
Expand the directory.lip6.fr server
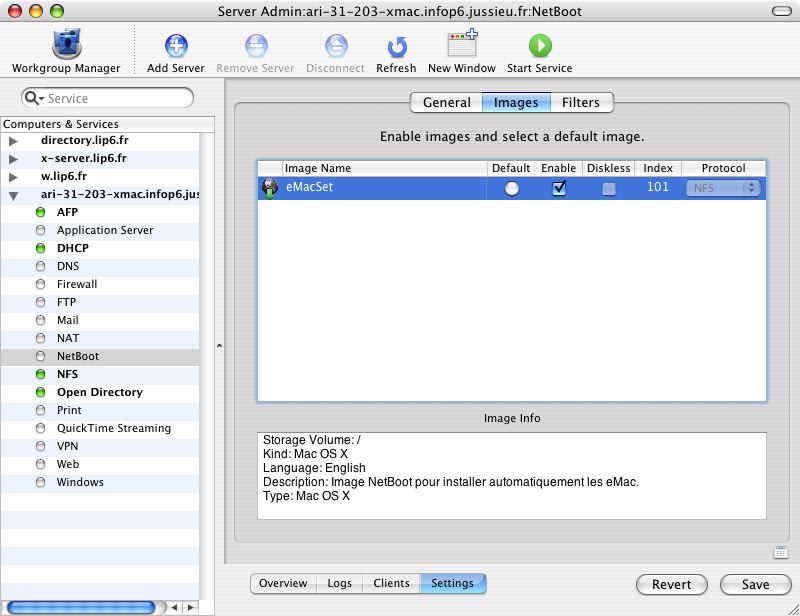[13, 141]
